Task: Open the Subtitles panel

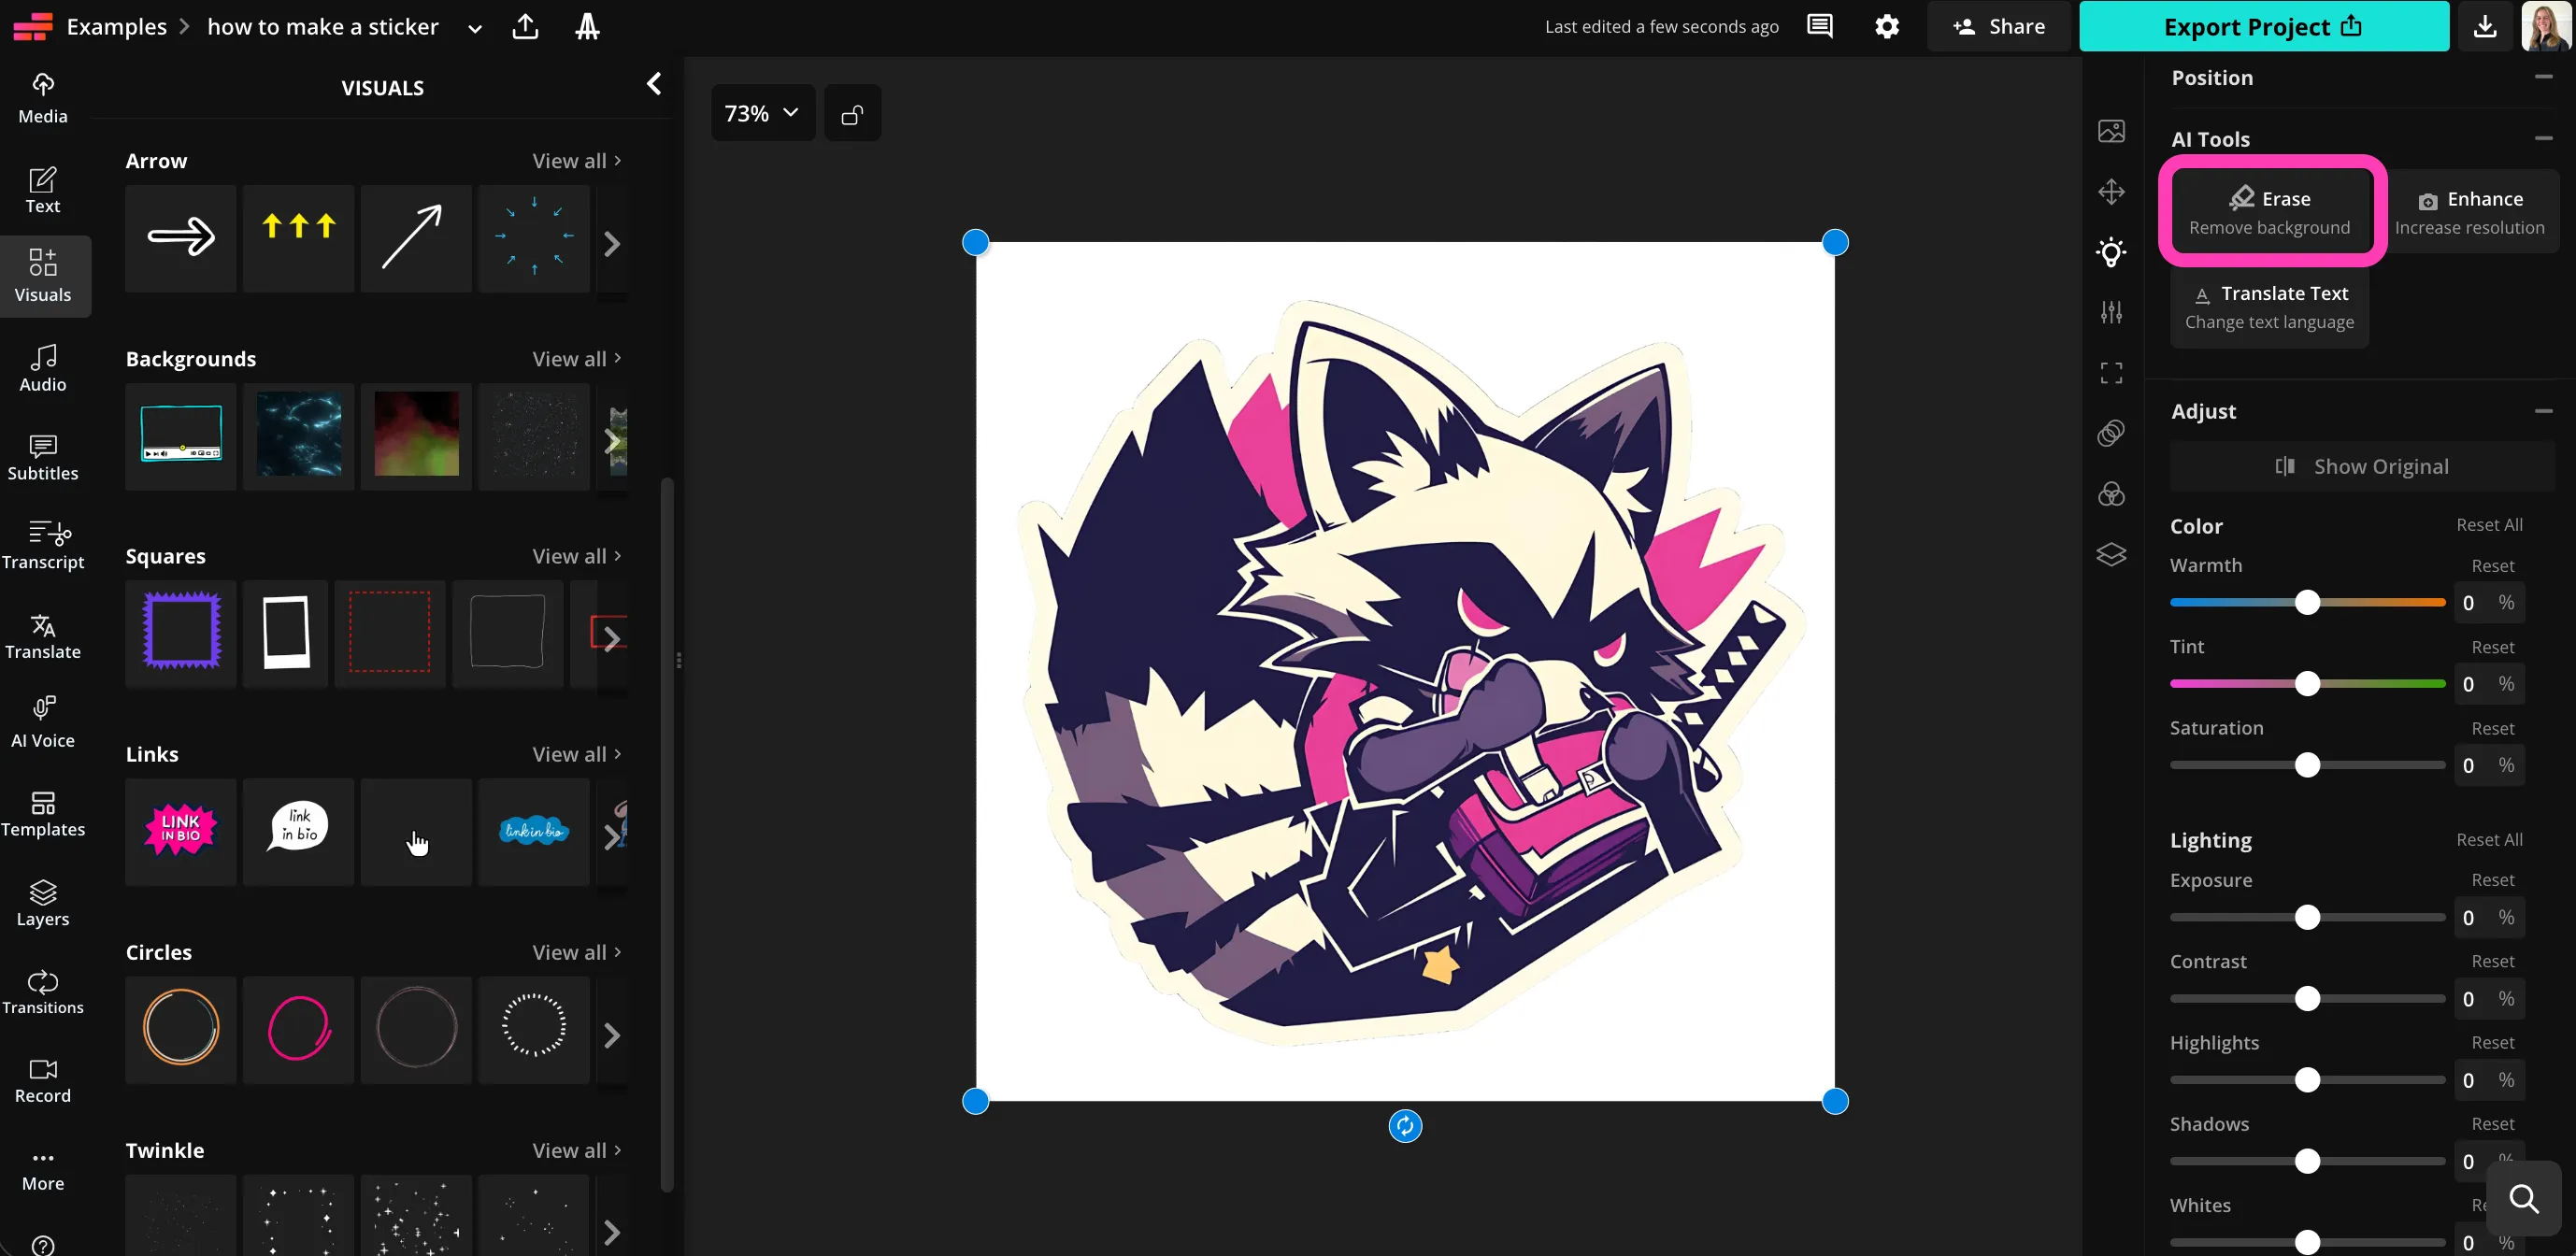Action: [42, 457]
